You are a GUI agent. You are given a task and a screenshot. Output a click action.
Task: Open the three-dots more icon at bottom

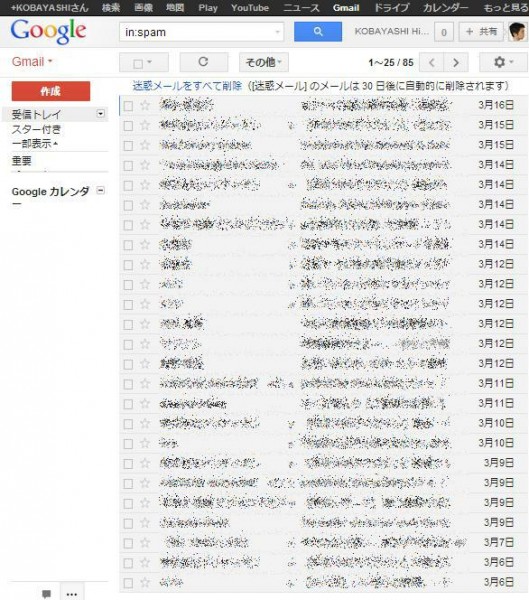tap(72, 593)
